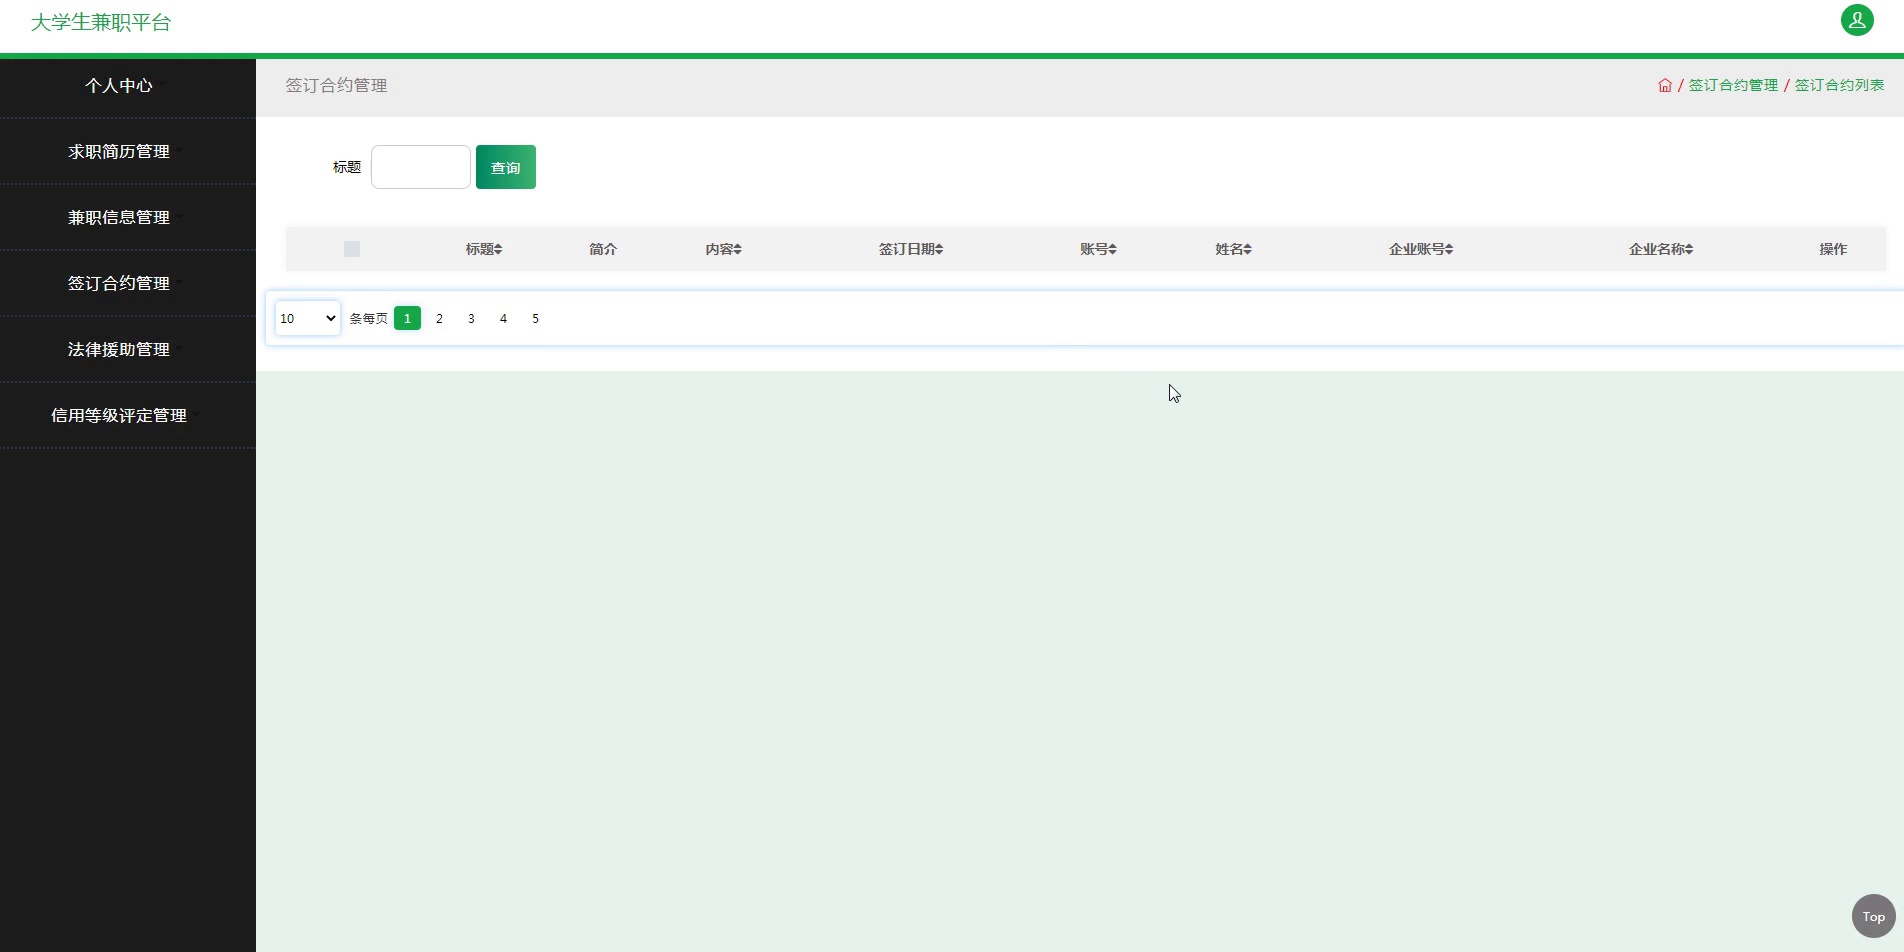Click the Top scroll-to-top button
1904x952 pixels.
1871,915
